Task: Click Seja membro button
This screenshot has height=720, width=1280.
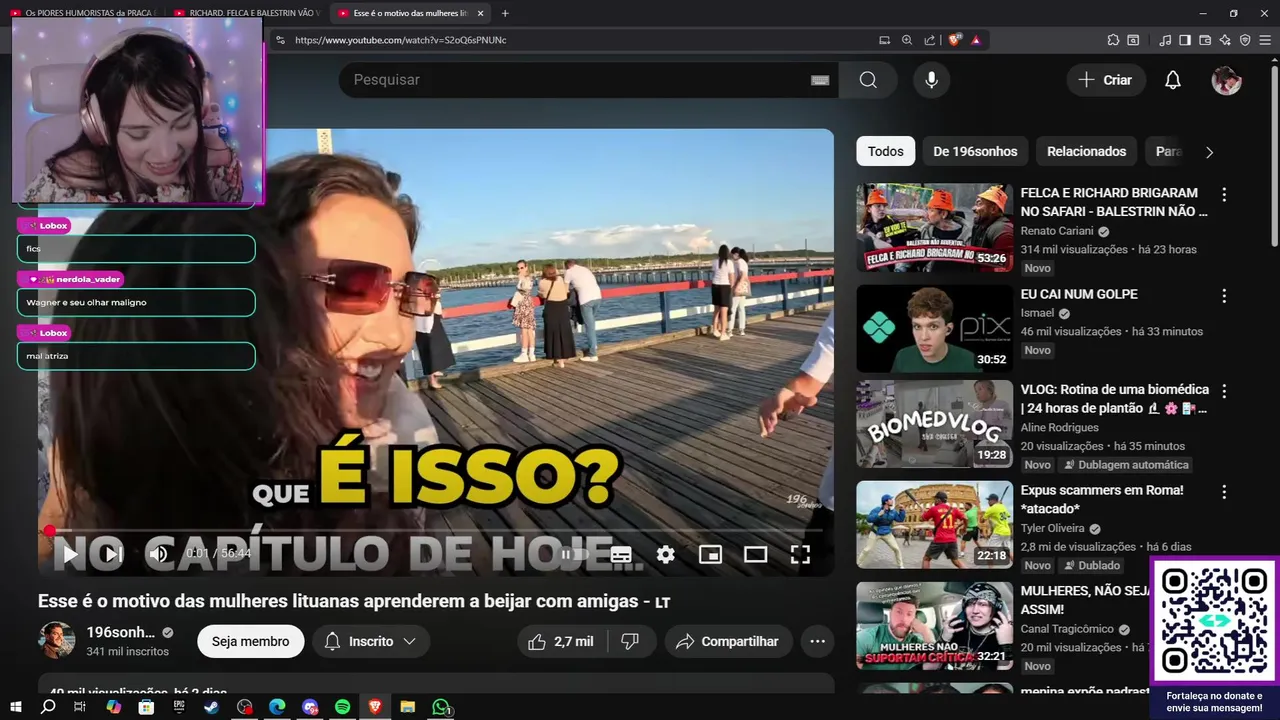Action: click(x=250, y=642)
